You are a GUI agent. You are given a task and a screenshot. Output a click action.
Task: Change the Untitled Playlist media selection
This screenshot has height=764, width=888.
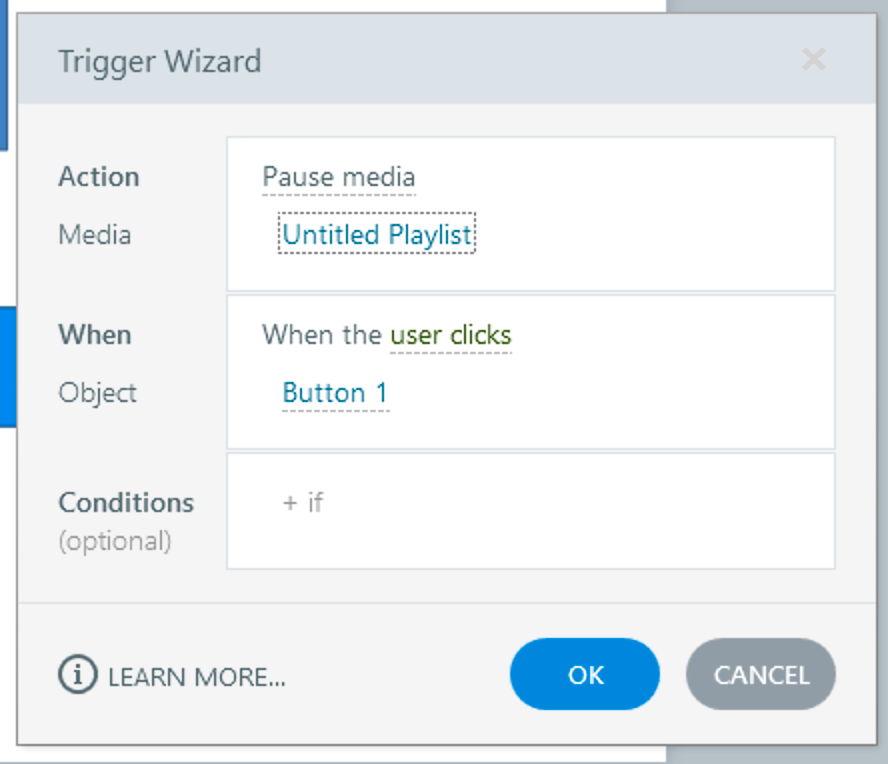tap(377, 235)
